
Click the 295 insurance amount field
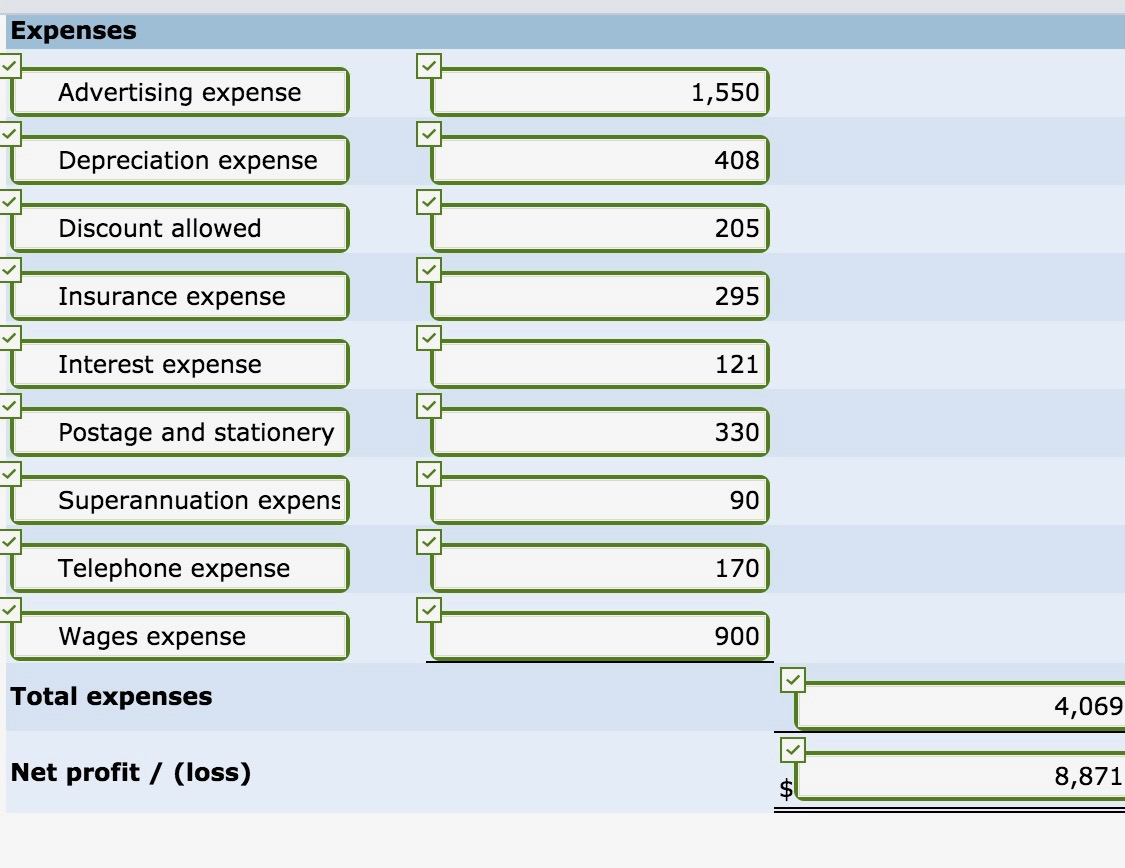[x=600, y=296]
